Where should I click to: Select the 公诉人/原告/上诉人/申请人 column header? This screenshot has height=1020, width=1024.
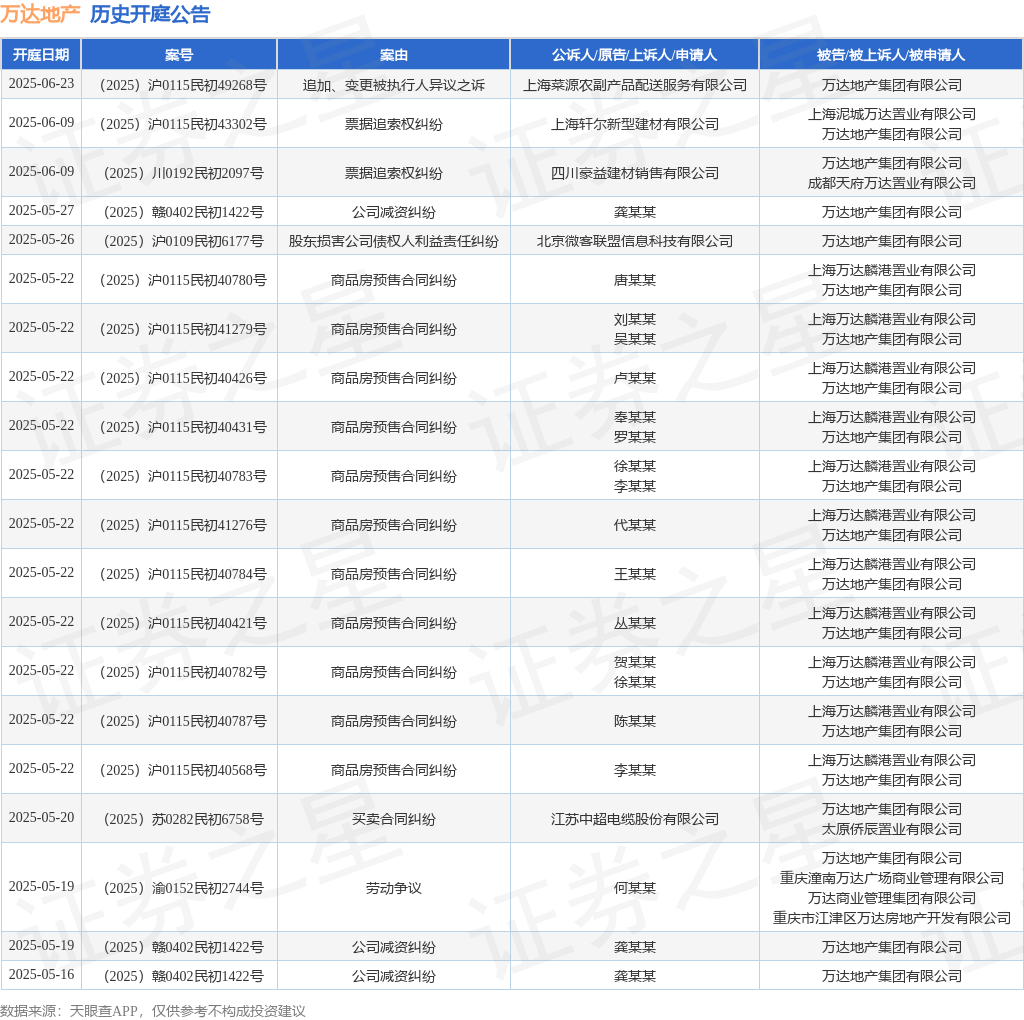(x=634, y=55)
